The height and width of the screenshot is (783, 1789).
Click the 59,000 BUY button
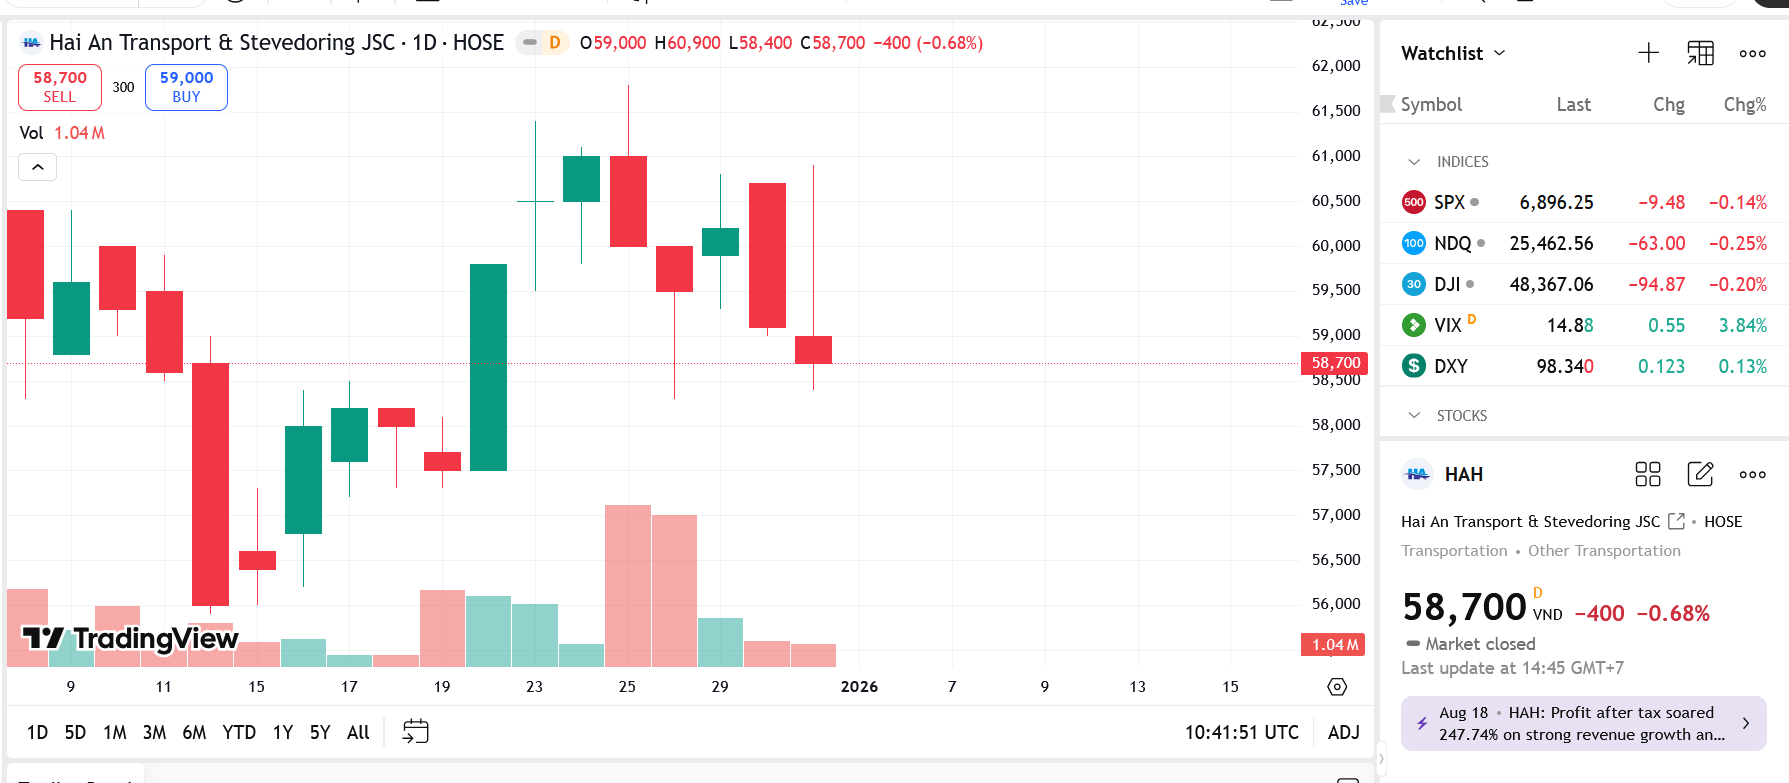point(186,87)
